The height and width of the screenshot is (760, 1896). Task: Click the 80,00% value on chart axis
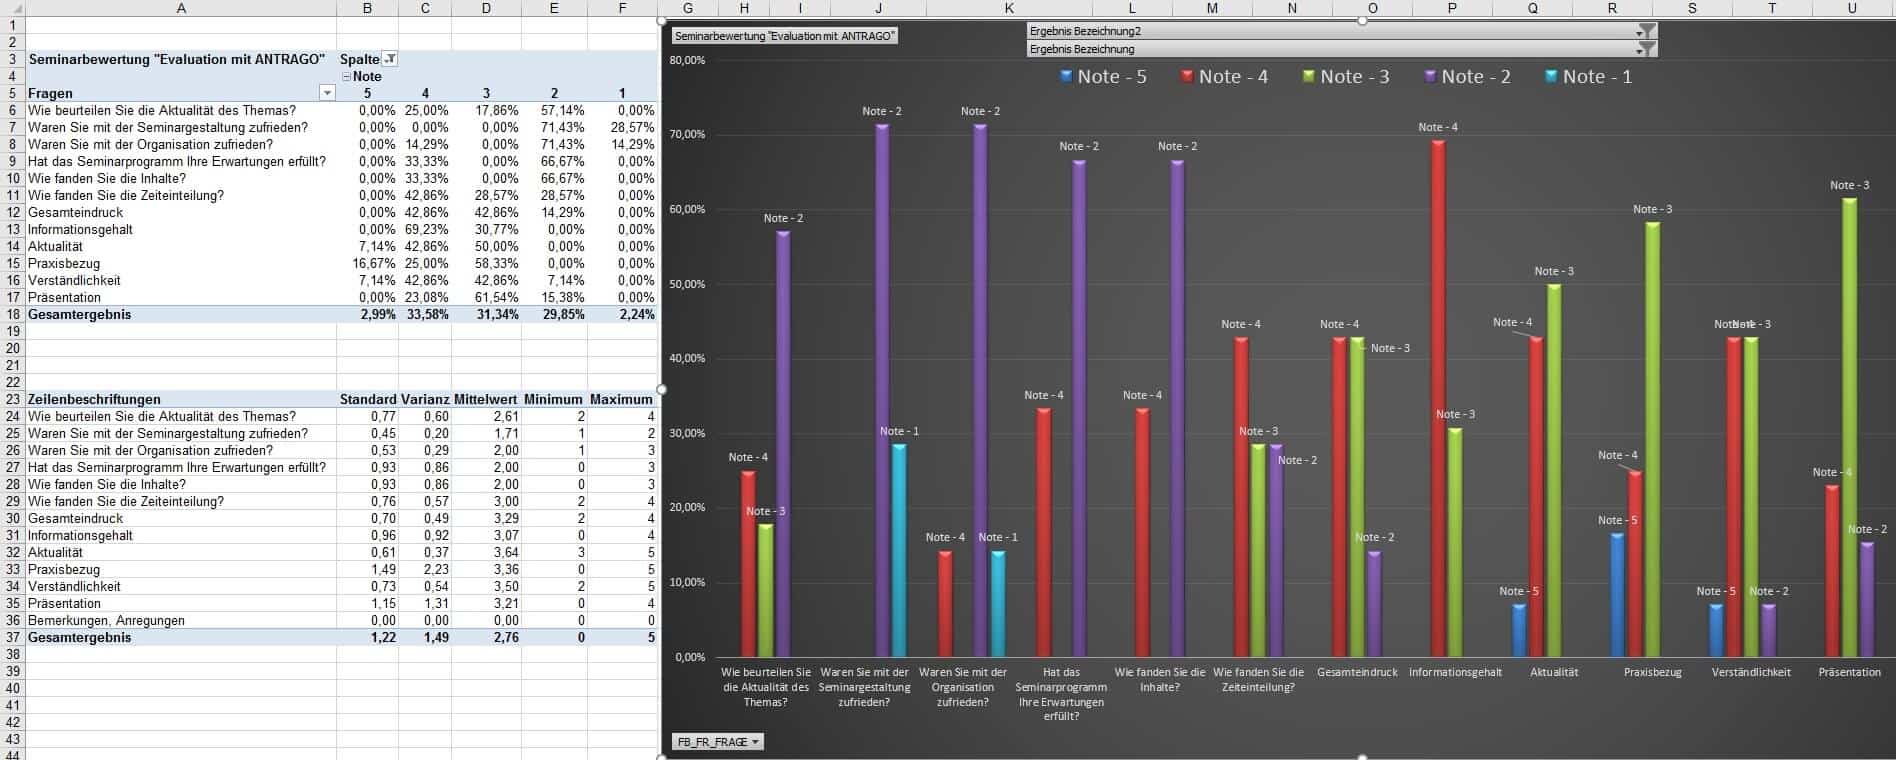[687, 60]
